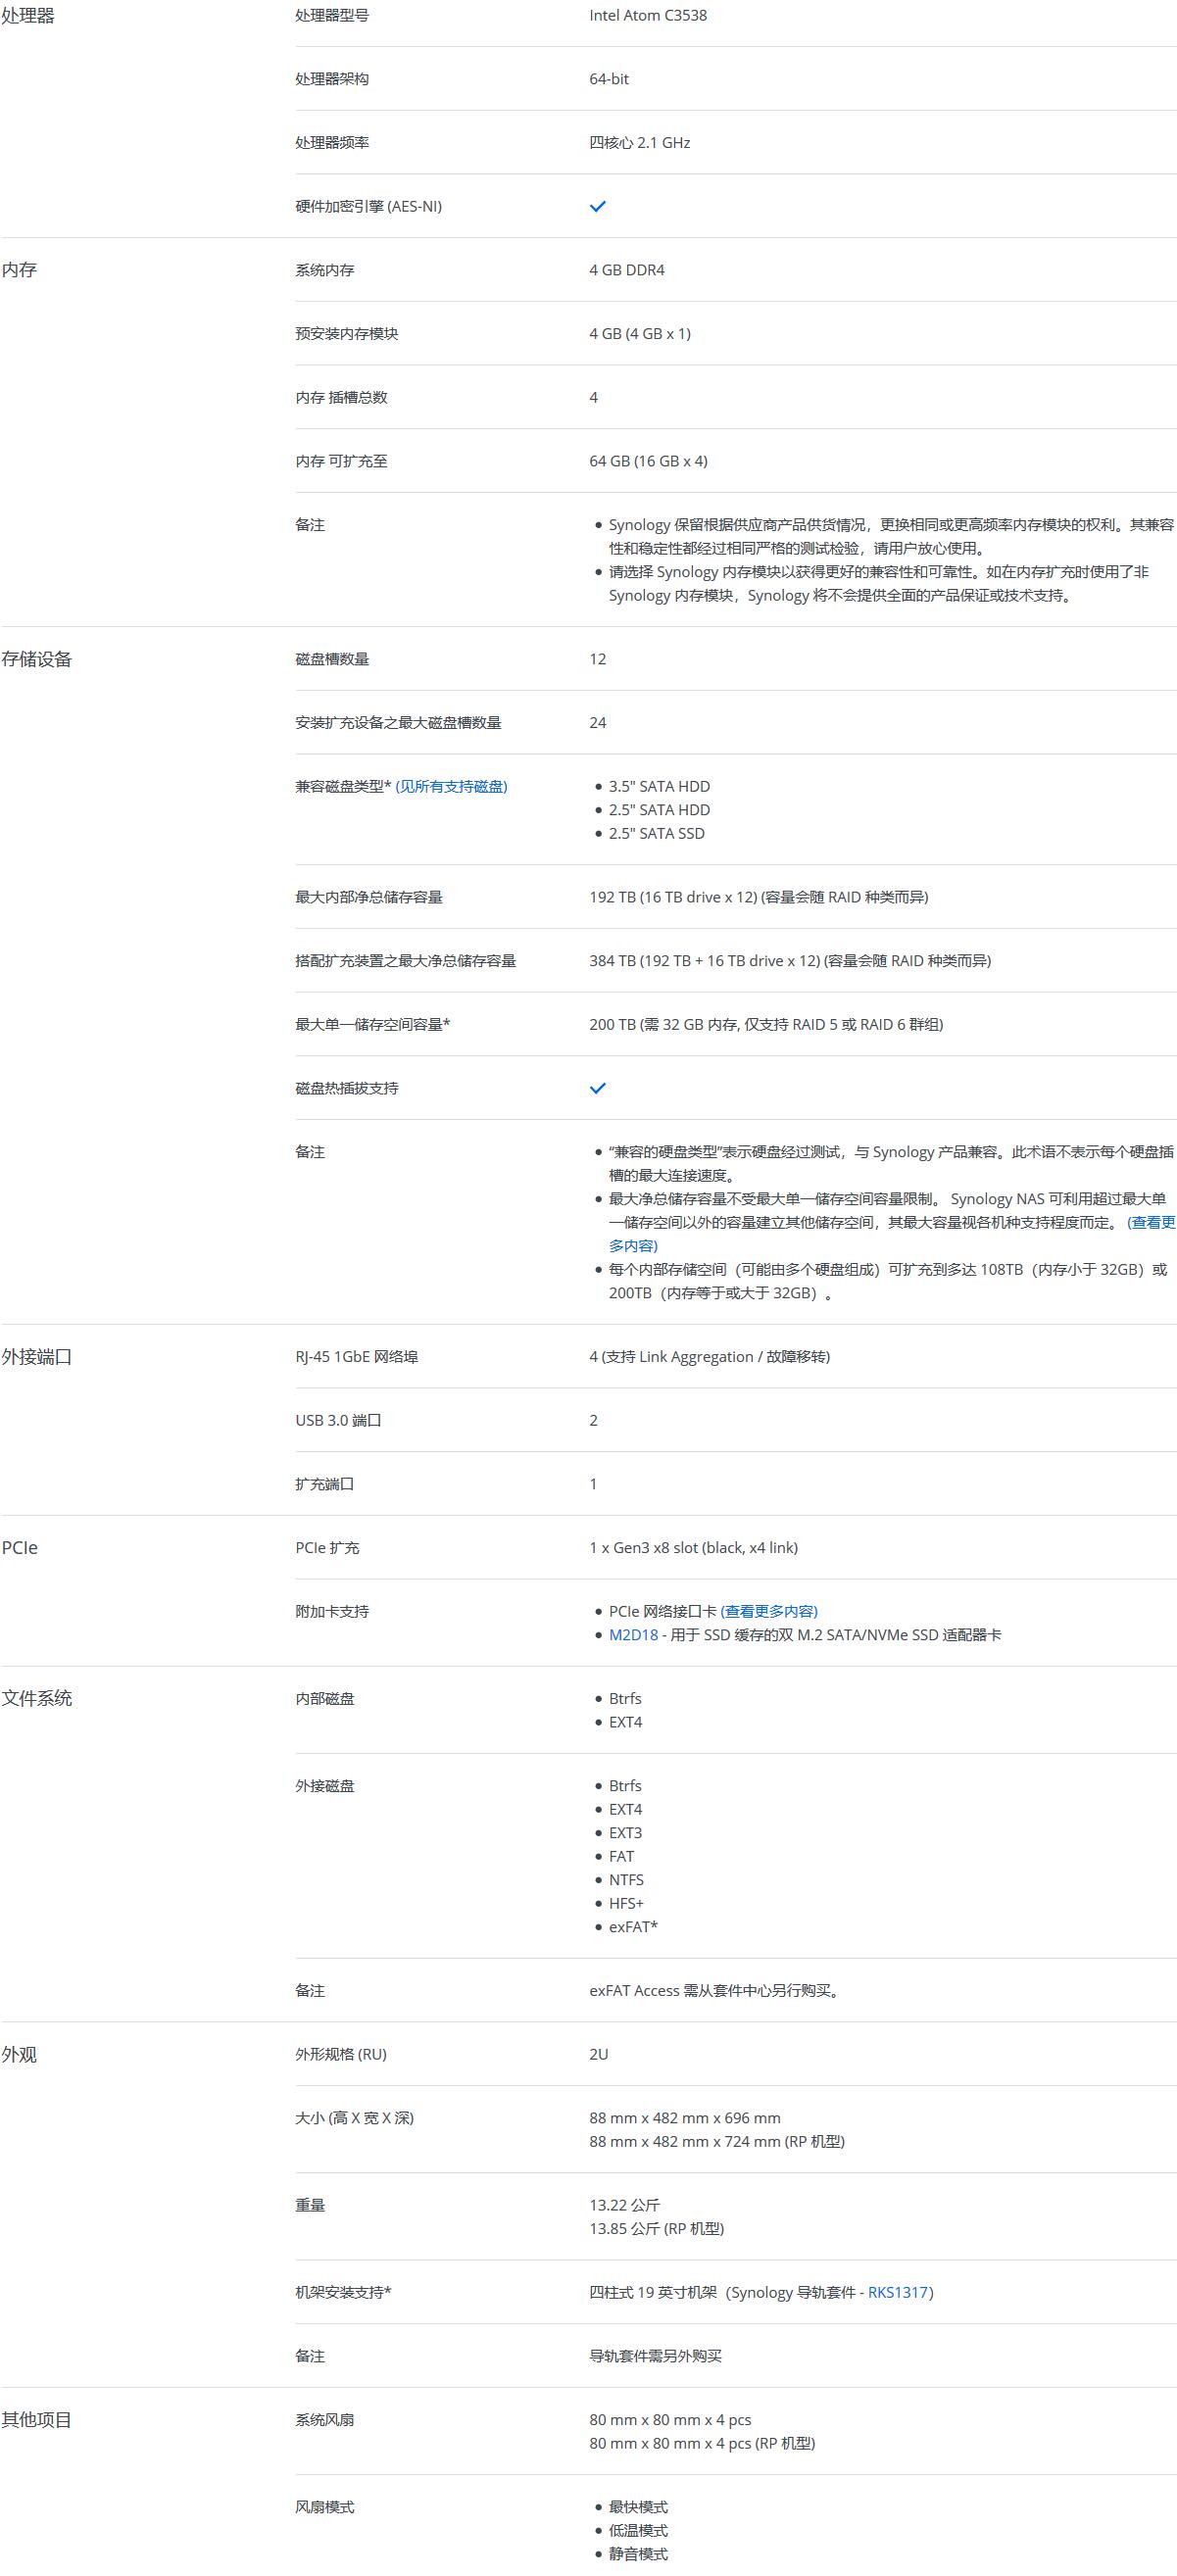Click the 64-bit architecture value

609,79
